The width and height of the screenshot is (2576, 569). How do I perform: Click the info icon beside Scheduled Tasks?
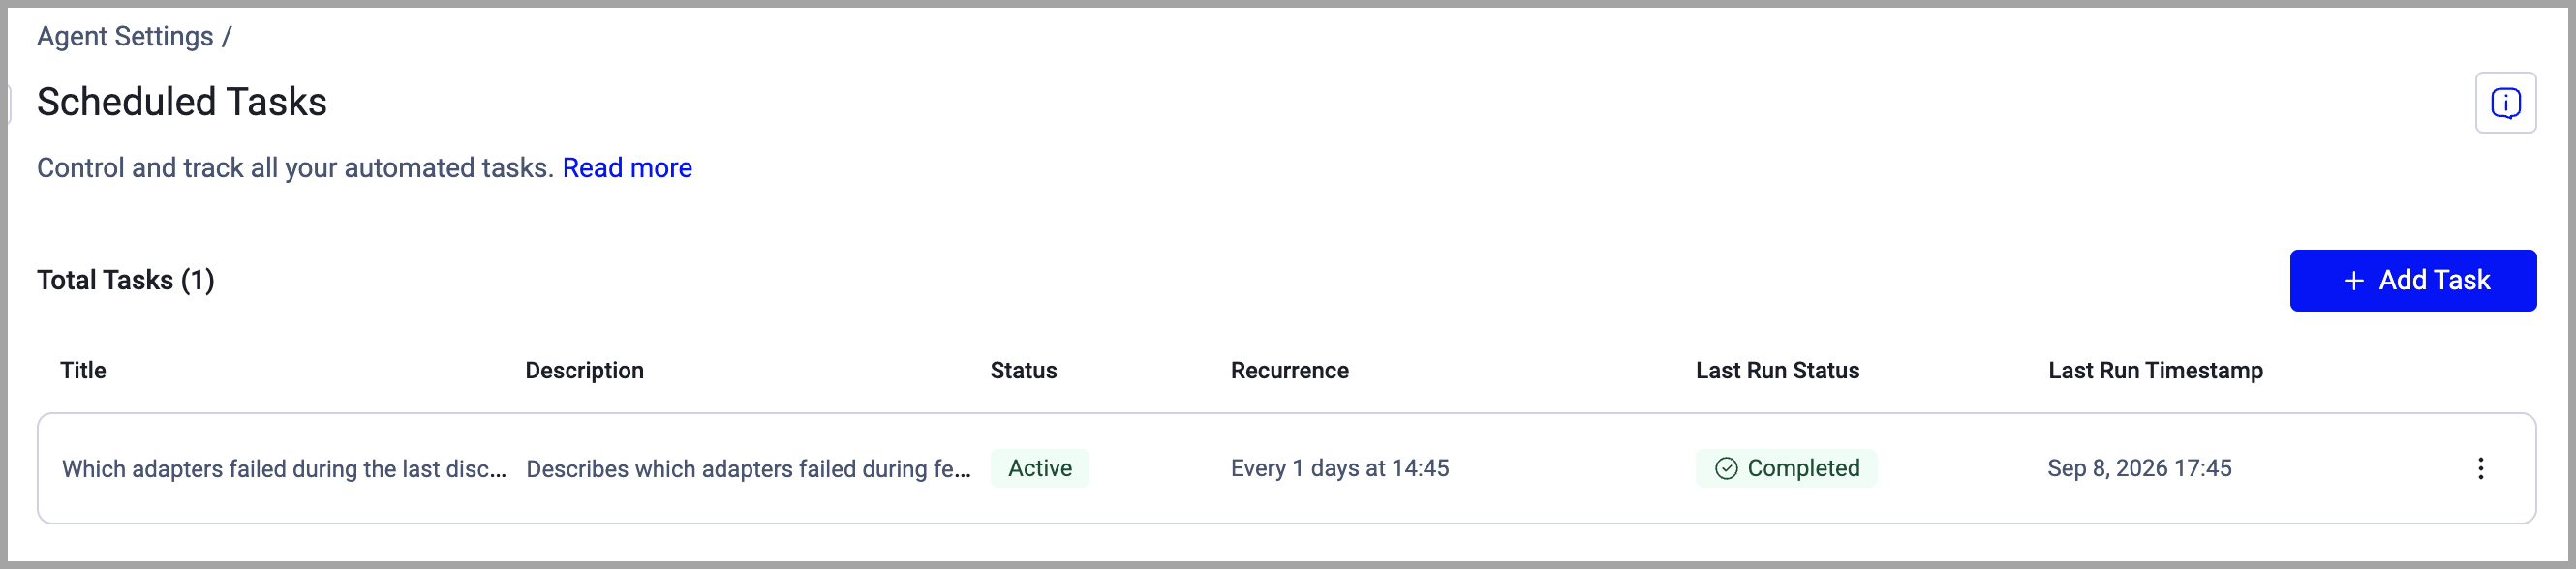2505,102
